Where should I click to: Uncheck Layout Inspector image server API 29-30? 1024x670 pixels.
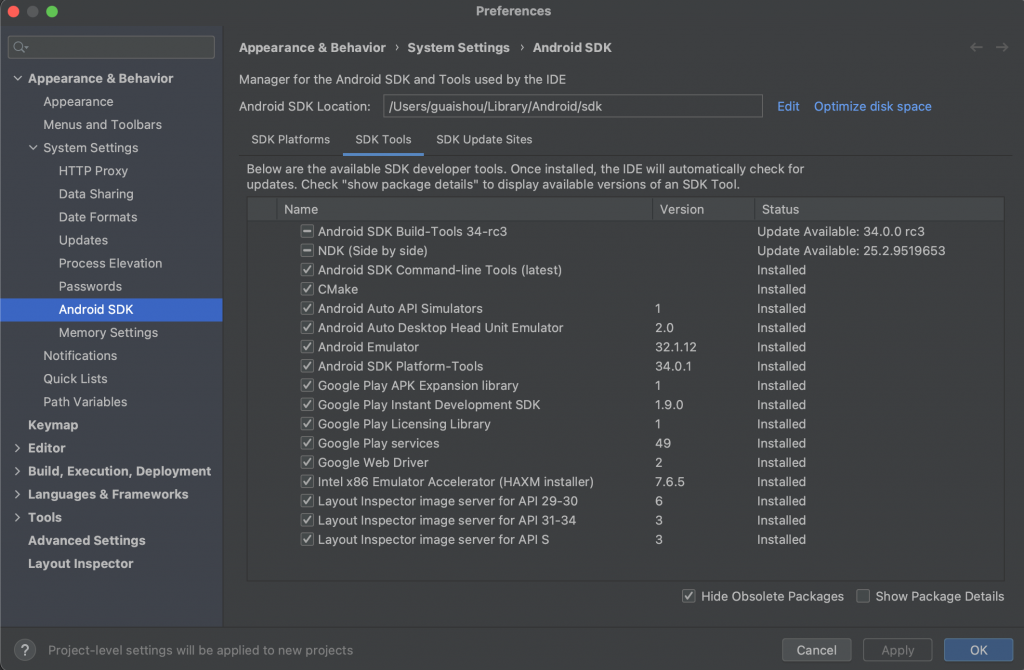click(307, 501)
